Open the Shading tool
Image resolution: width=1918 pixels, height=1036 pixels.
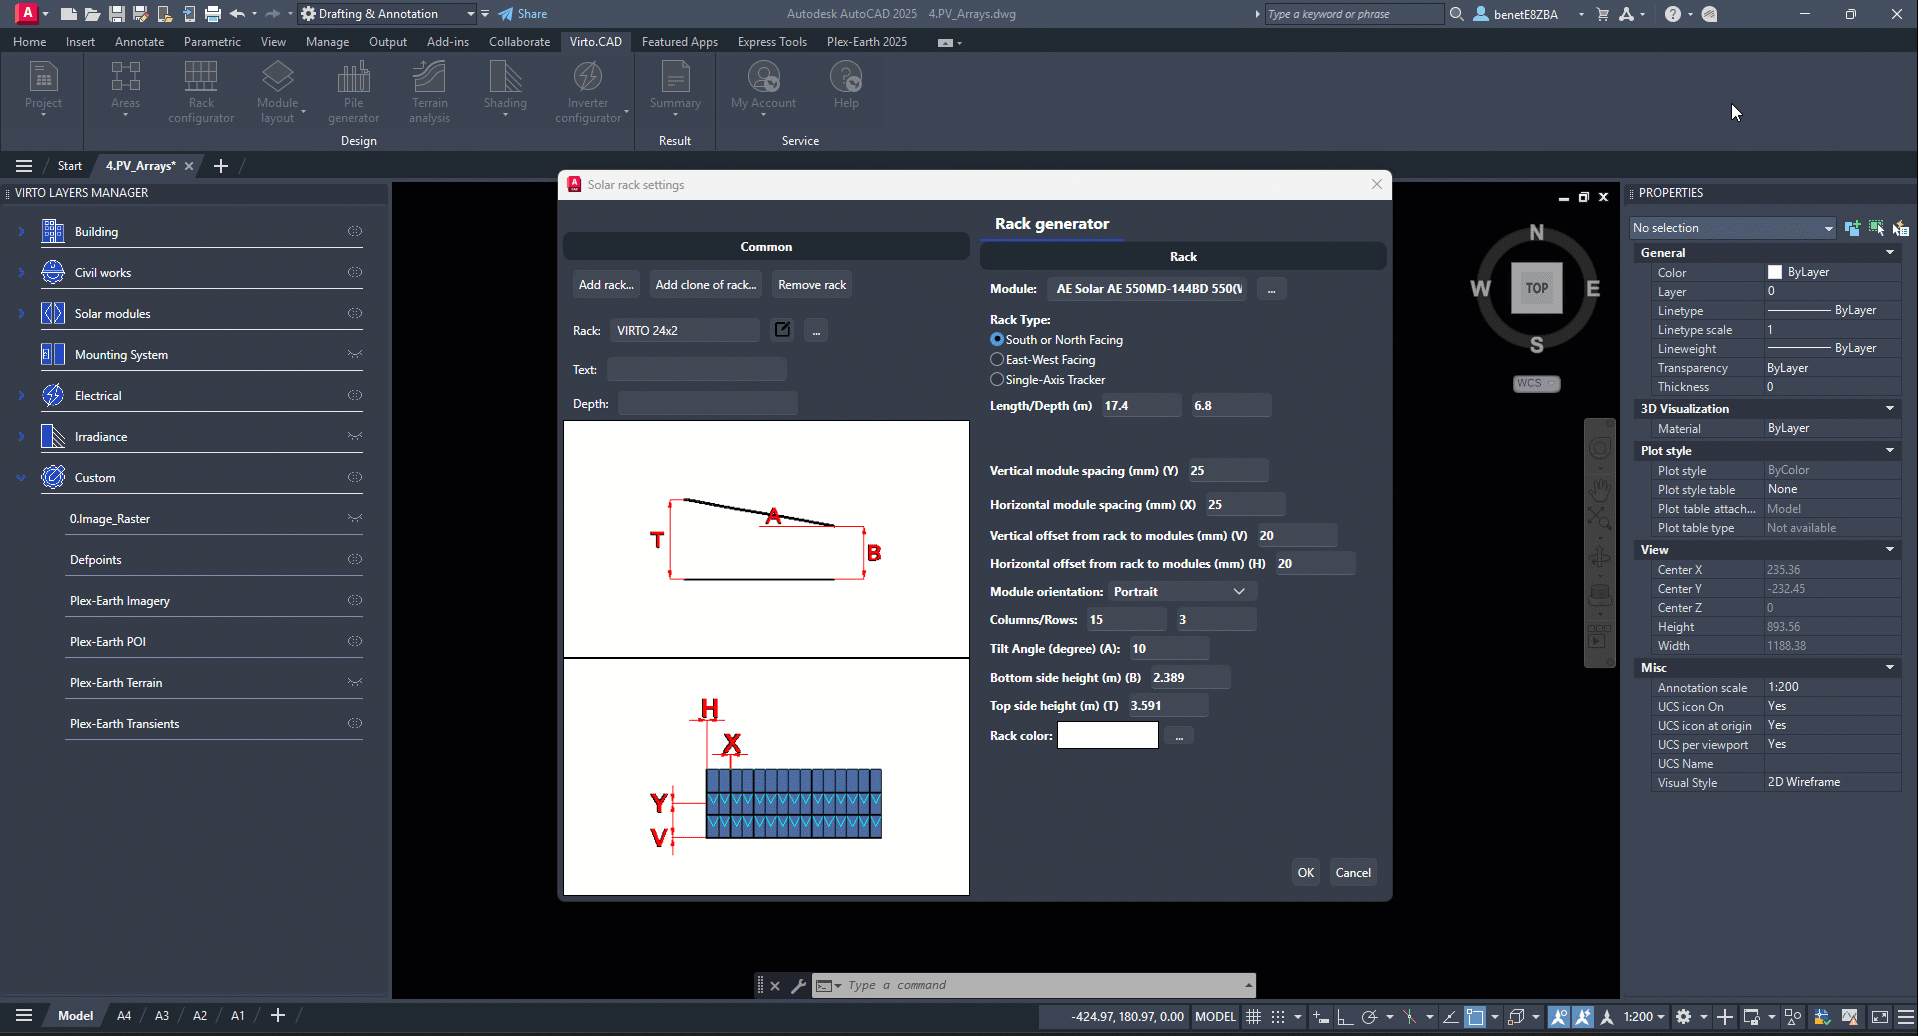505,88
